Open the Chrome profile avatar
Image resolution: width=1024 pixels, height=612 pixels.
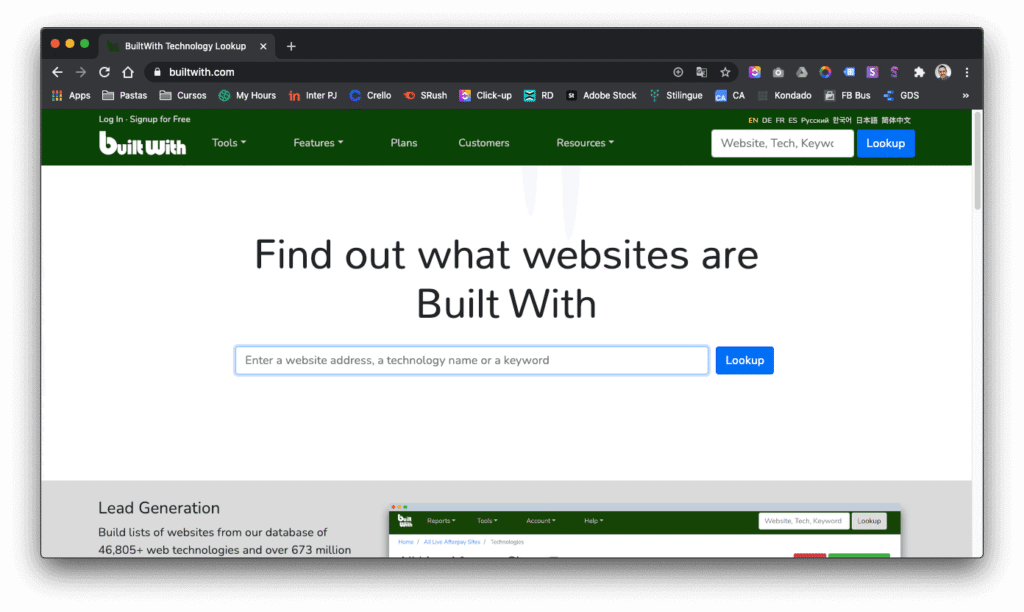point(942,72)
